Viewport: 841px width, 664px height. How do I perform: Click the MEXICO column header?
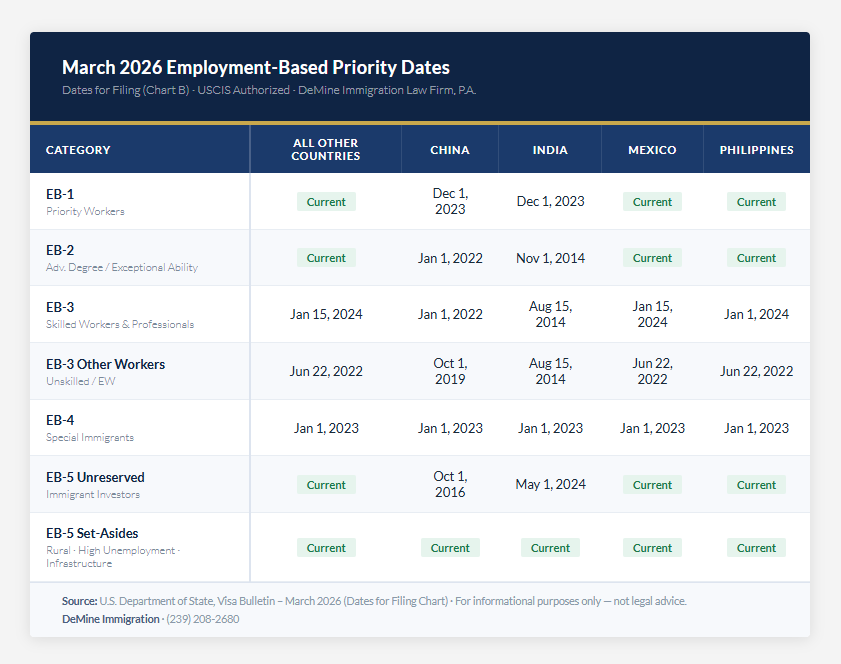coord(652,150)
